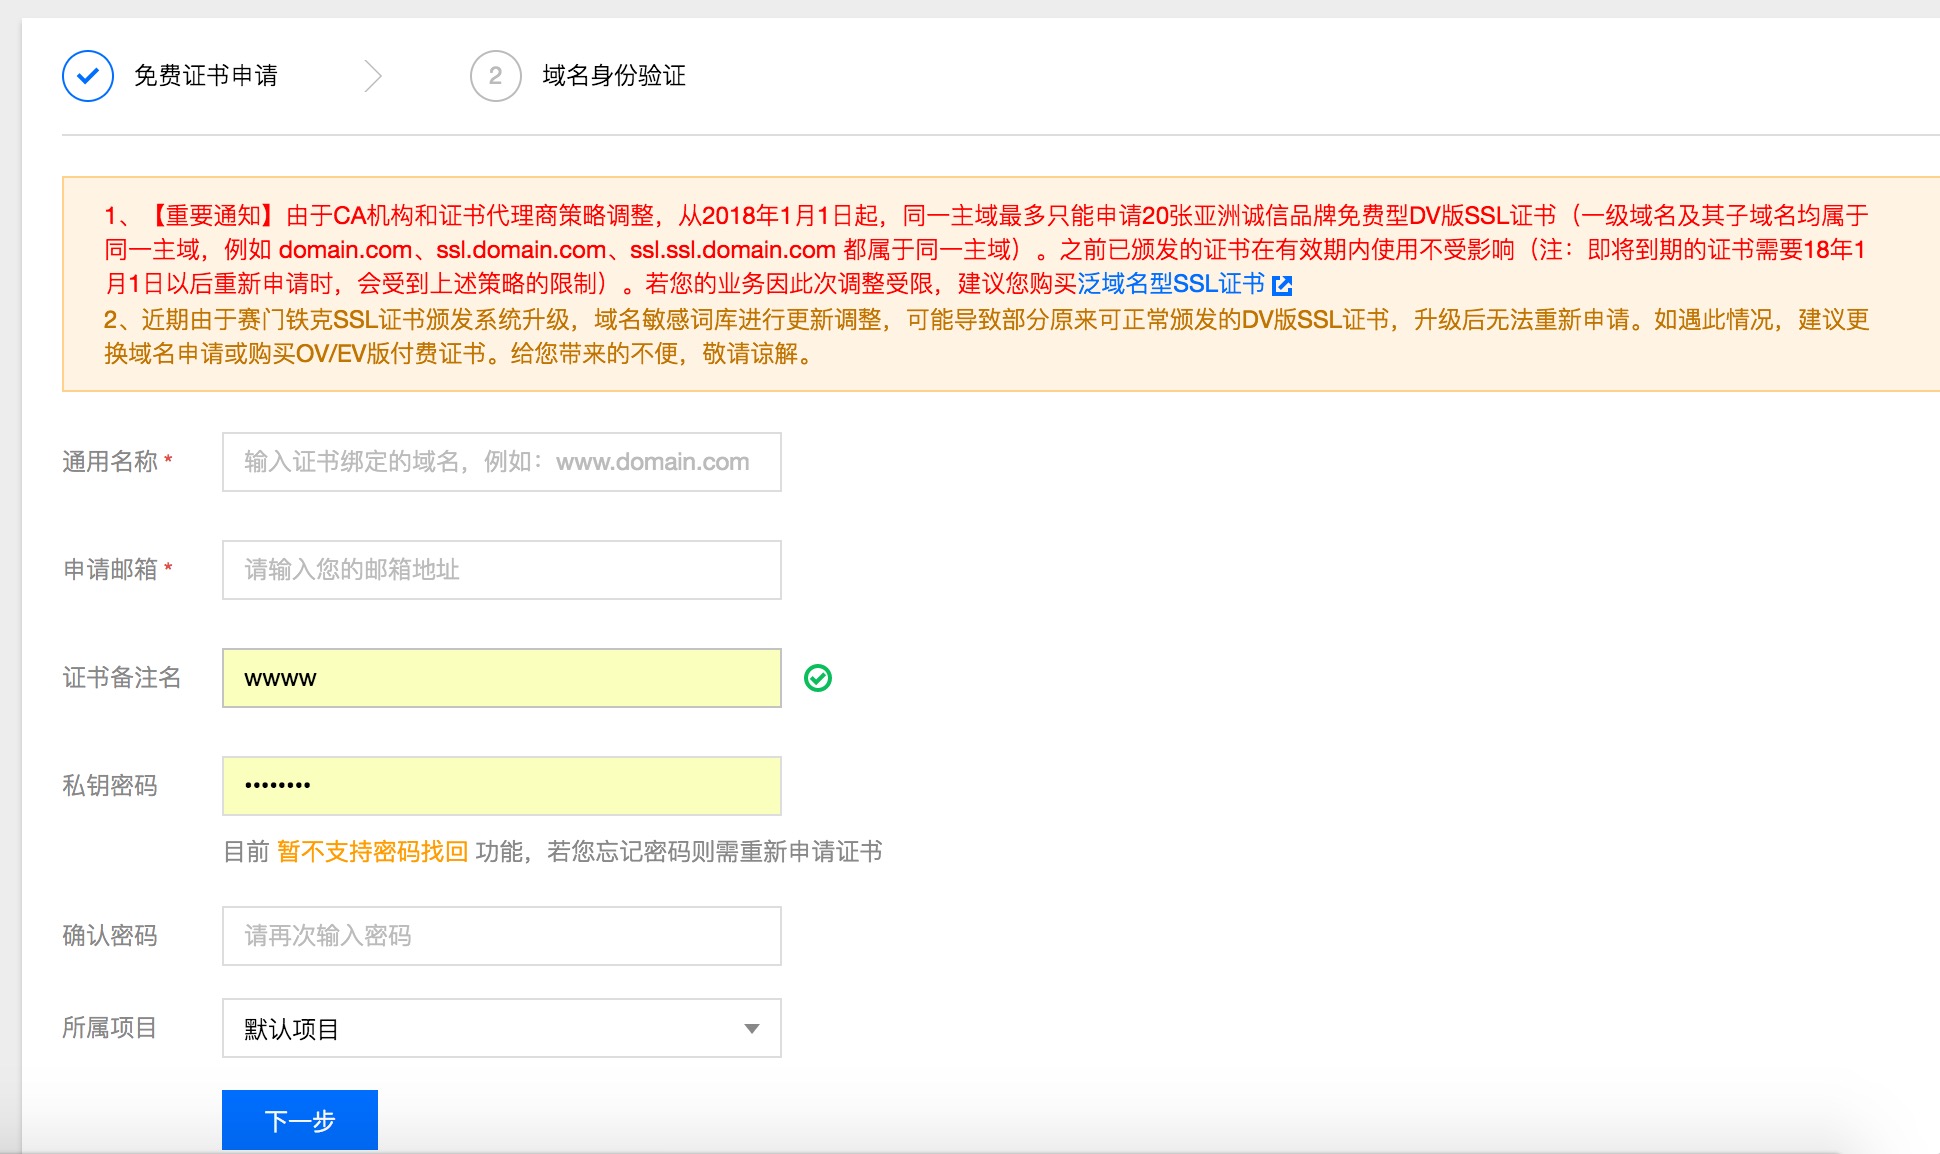Click the 私钥密码 password field
Image resolution: width=1940 pixels, height=1154 pixels.
click(501, 786)
